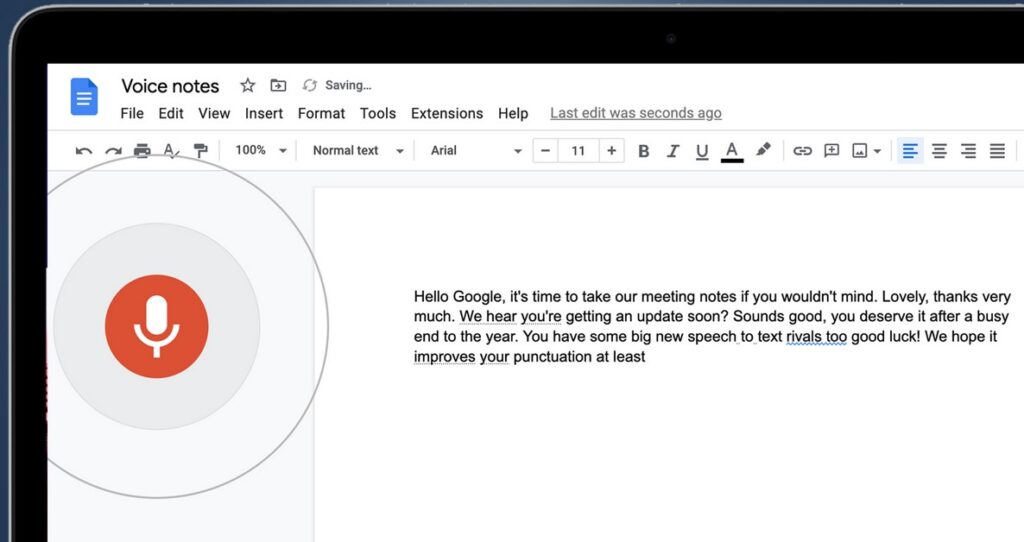Click the undo arrow icon

84,151
